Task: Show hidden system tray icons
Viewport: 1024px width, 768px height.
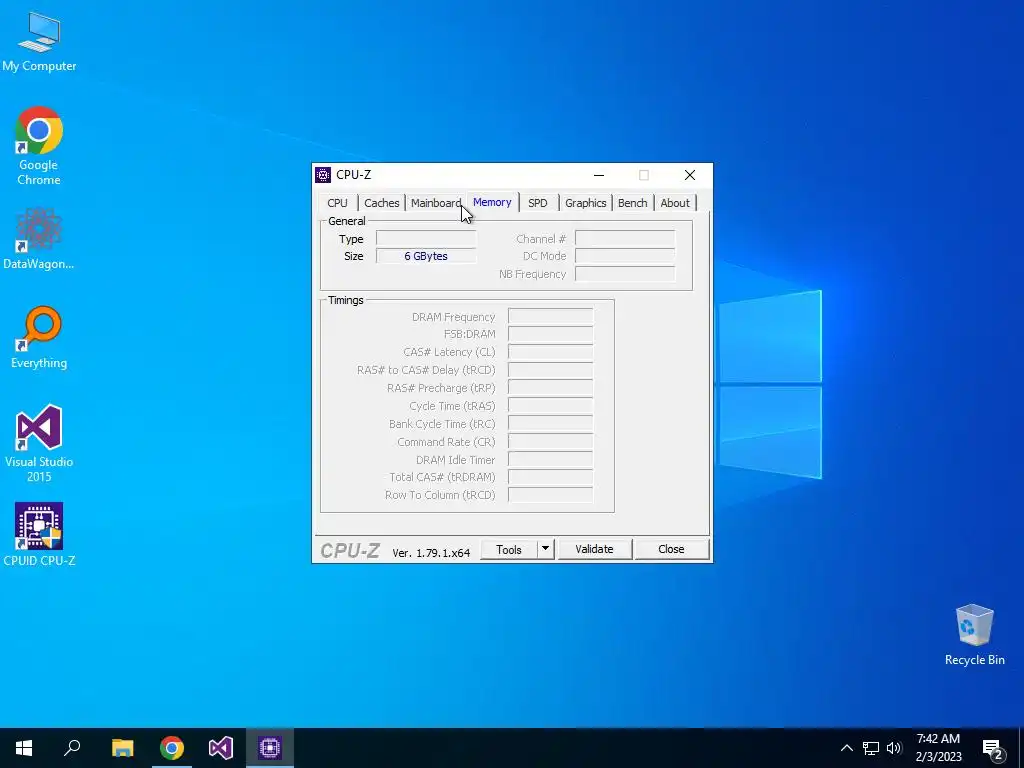Action: click(x=846, y=748)
